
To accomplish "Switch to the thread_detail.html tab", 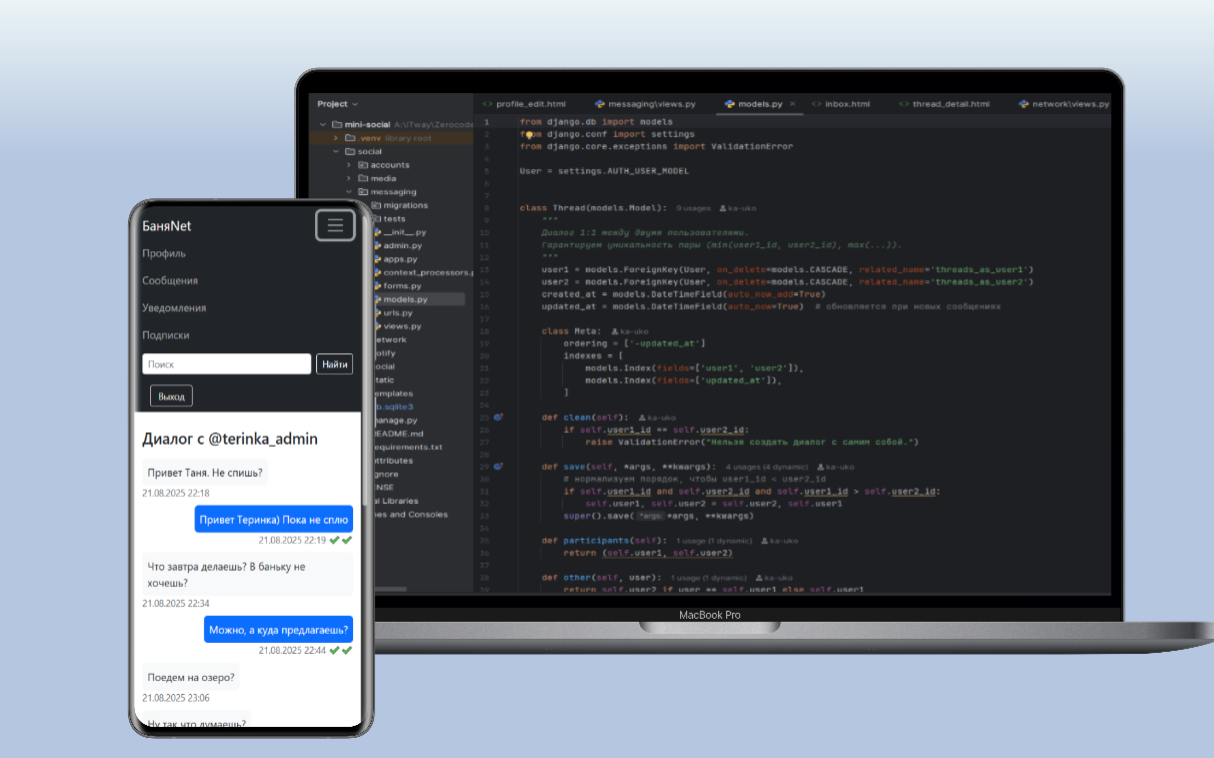I will coord(944,104).
